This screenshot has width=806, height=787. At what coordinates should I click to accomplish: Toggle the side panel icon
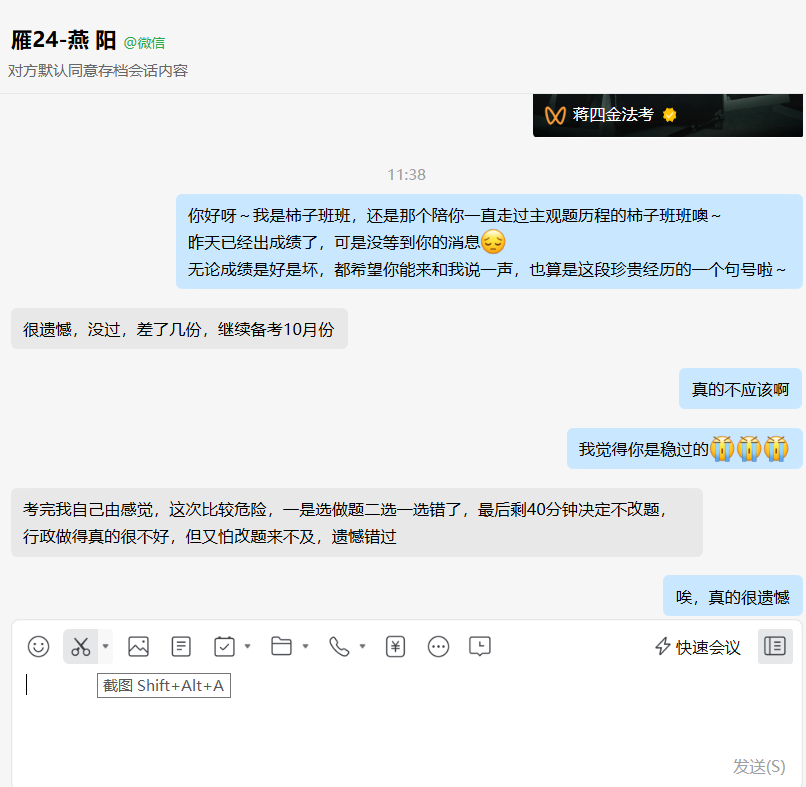click(x=775, y=646)
